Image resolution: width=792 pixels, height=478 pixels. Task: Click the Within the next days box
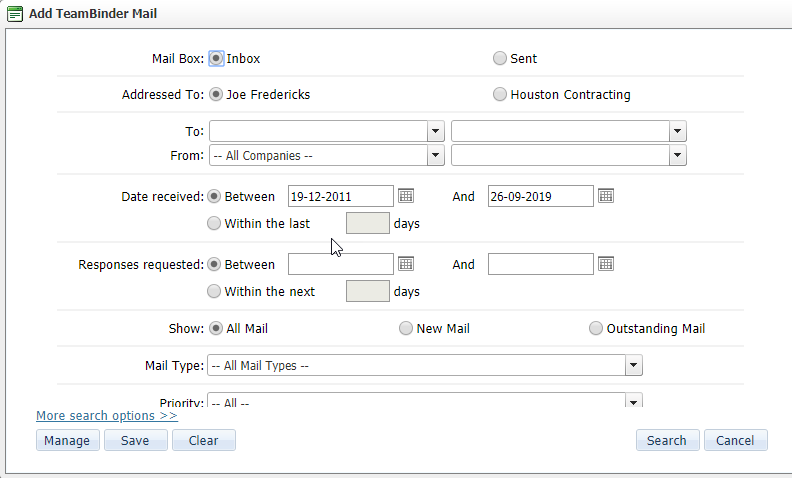[368, 291]
